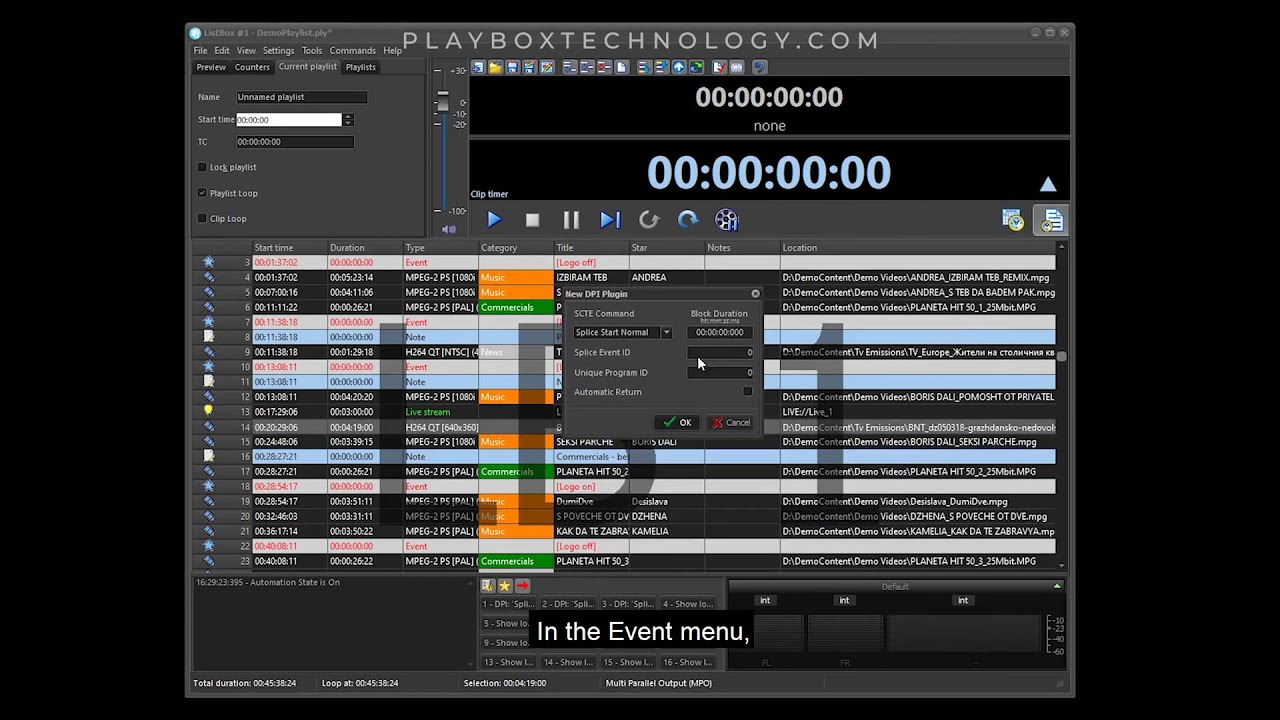Collapse the Default audio panel arrow
Viewport: 1280px width, 720px height.
(1057, 586)
